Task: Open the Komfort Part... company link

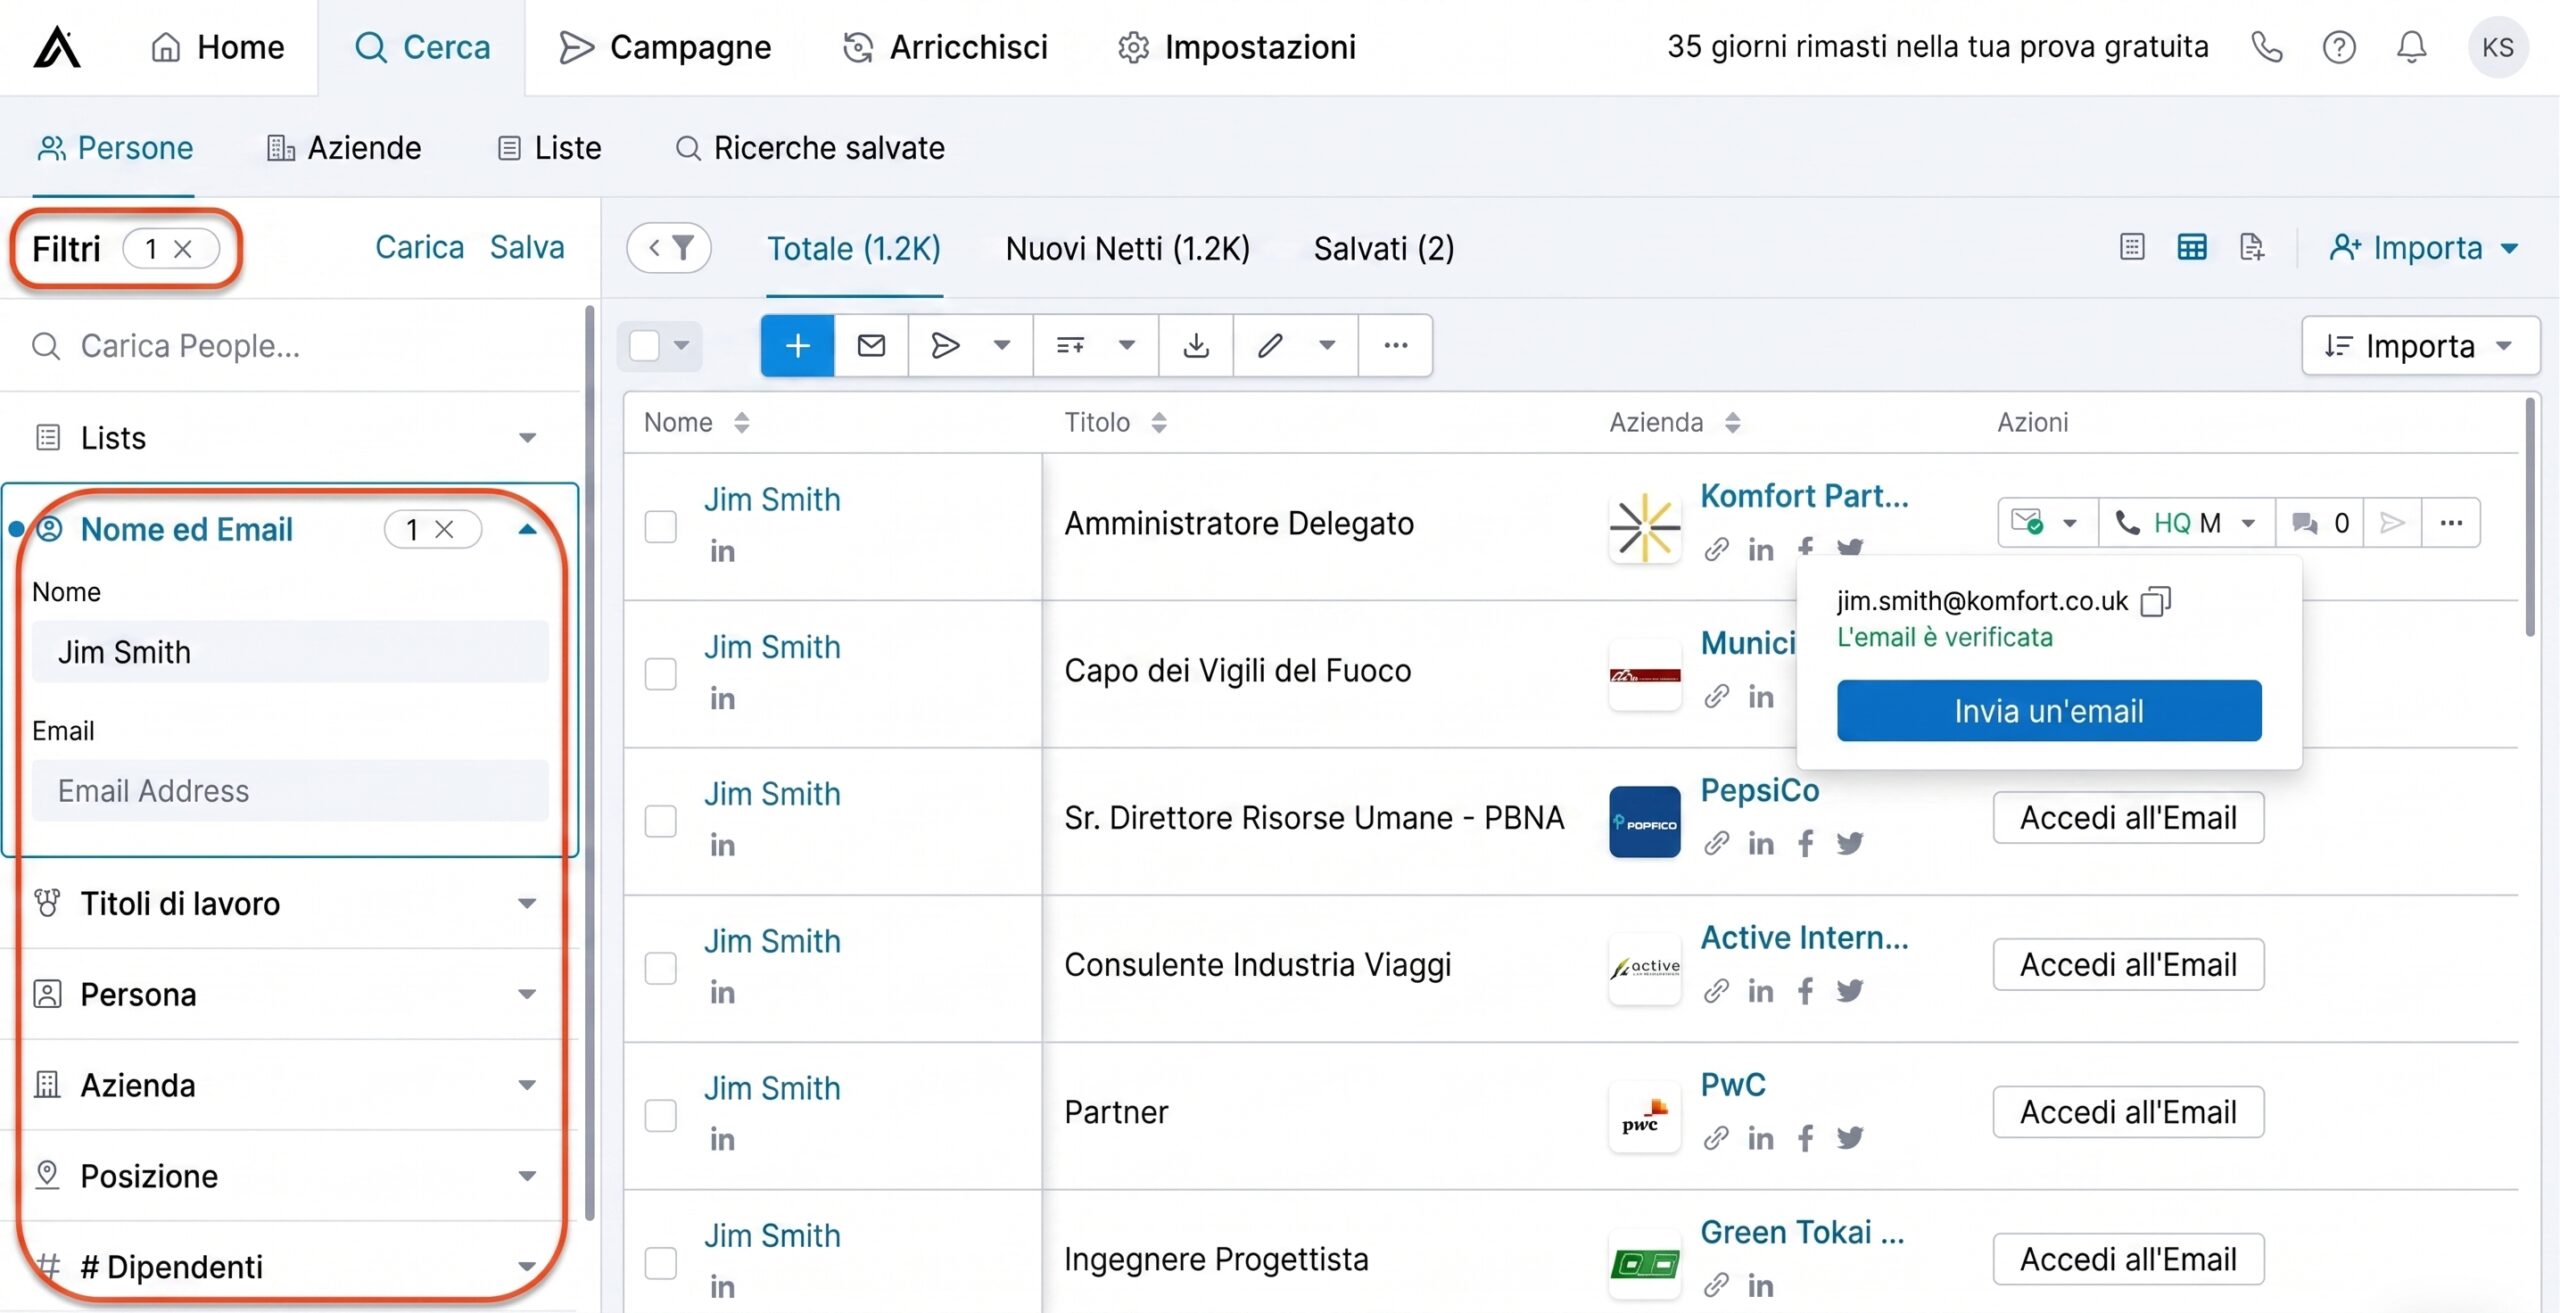Action: pyautogui.click(x=1804, y=496)
